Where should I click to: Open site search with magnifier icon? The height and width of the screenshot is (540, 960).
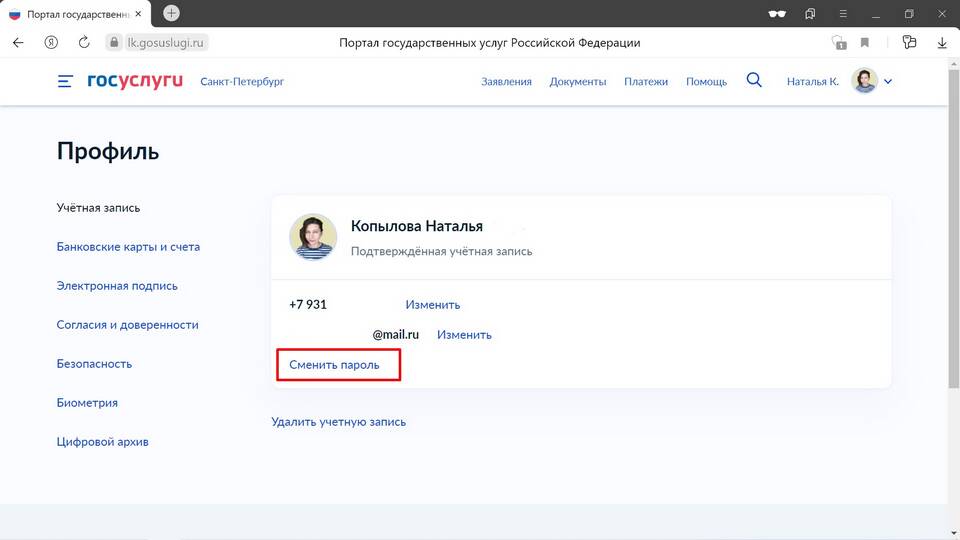point(754,81)
